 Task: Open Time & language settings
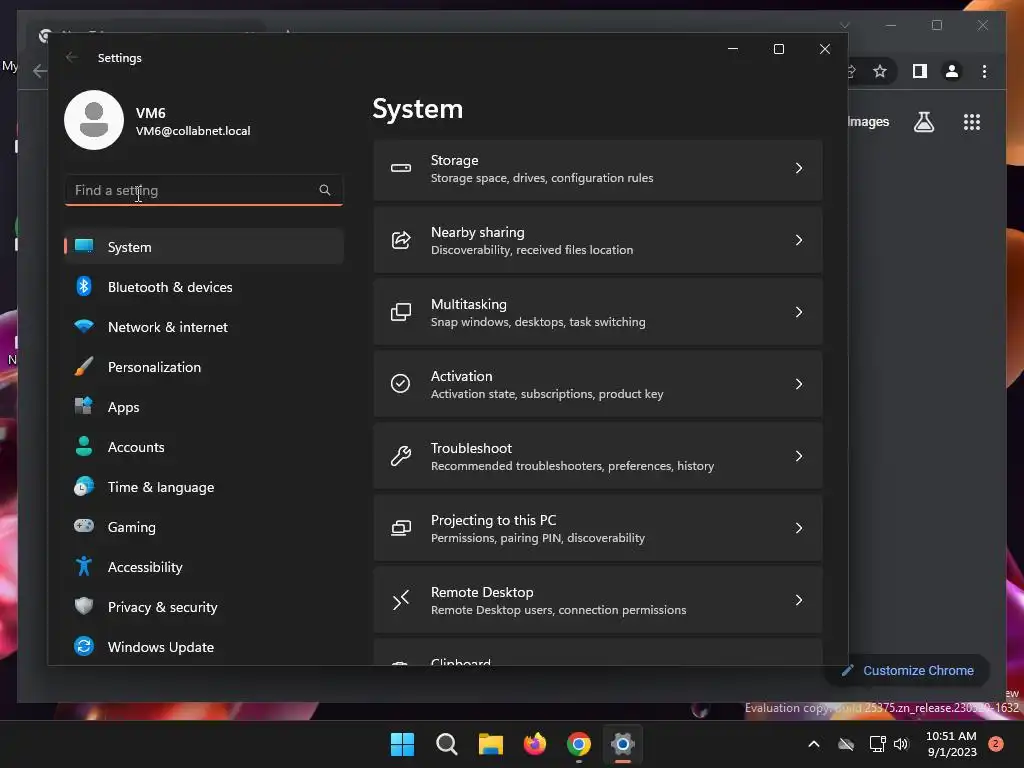click(x=204, y=487)
